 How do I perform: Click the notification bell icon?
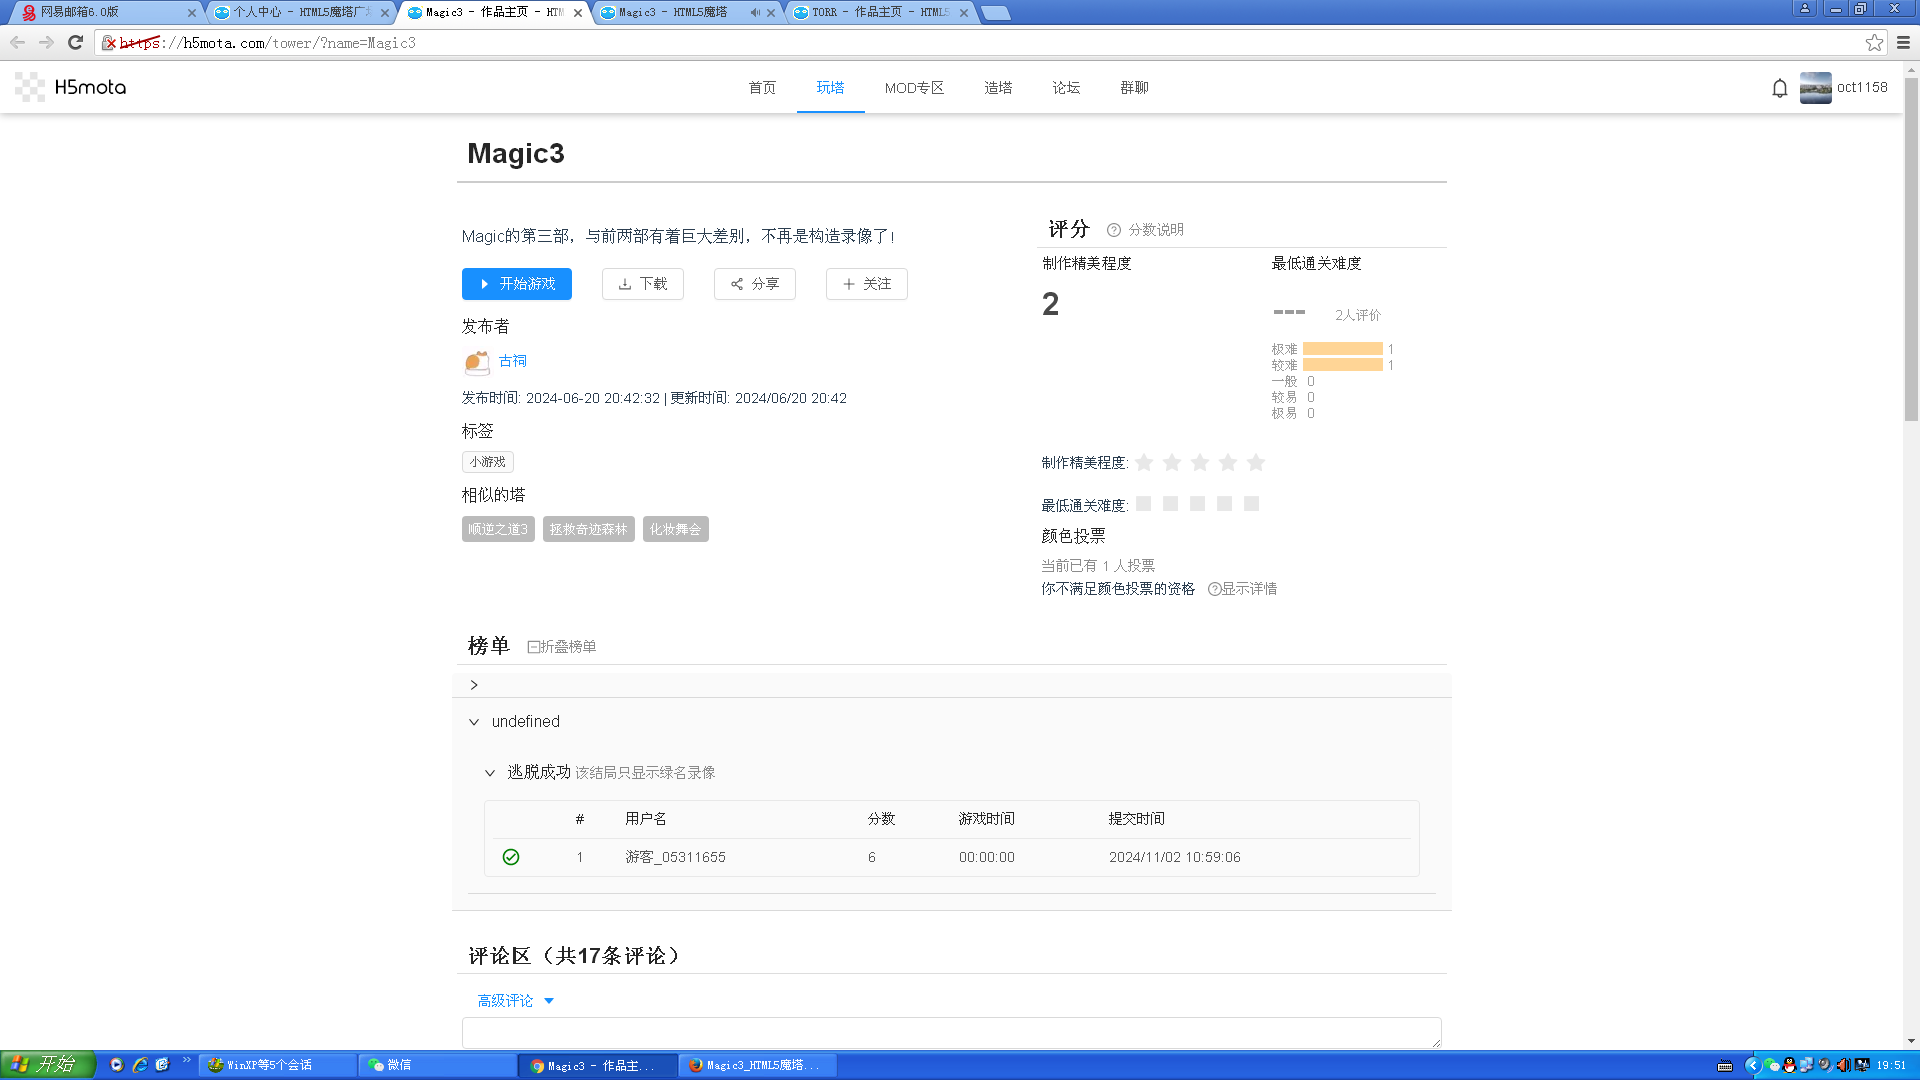[1779, 88]
